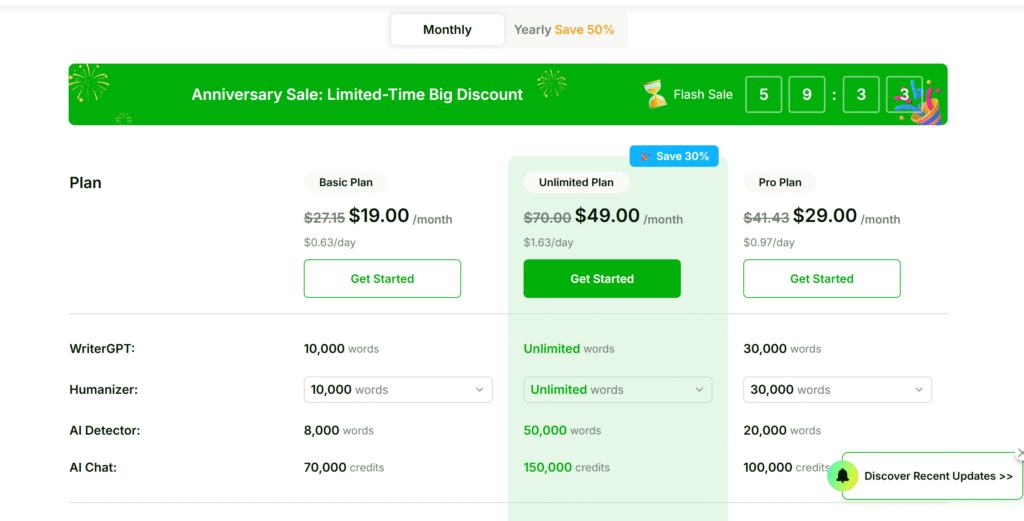Select the Unlimited Plan label
The image size is (1024, 521).
pyautogui.click(x=576, y=183)
